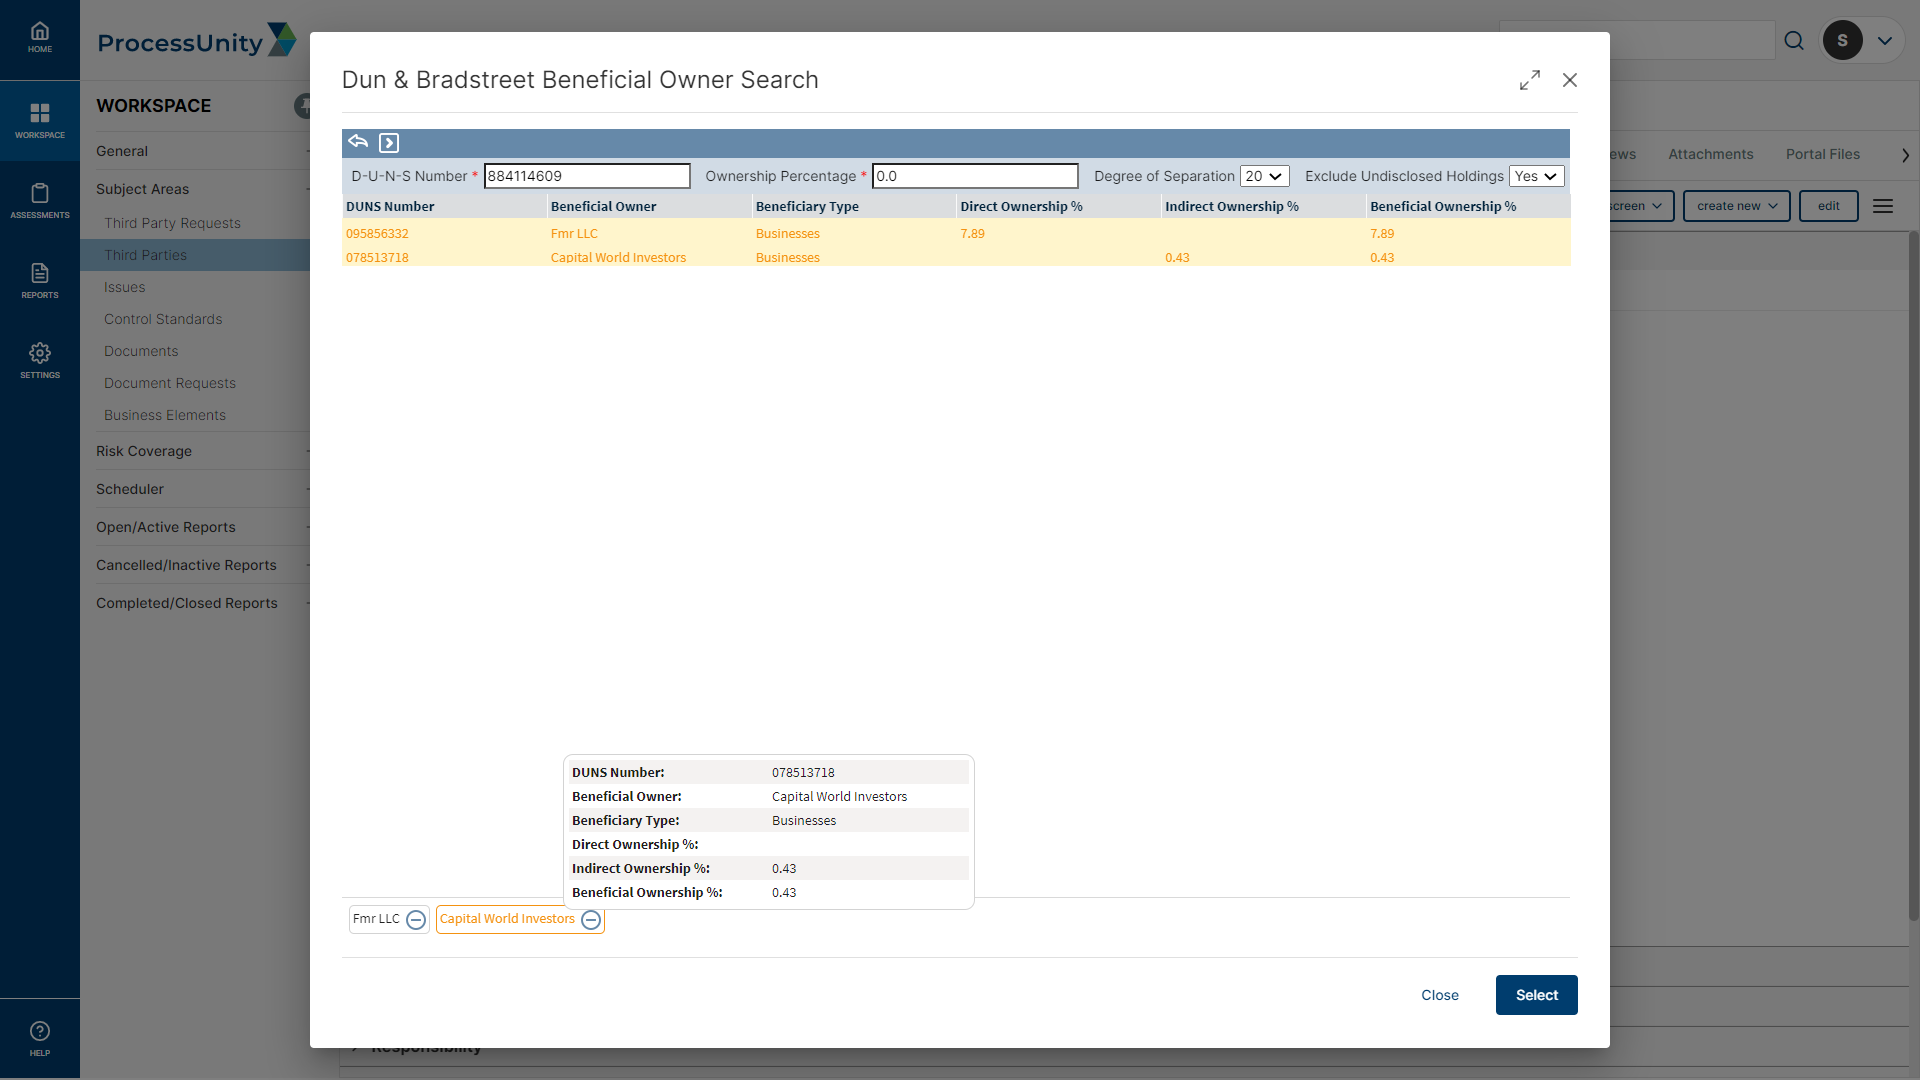
Task: Click the run search arrow icon
Action: (389, 143)
